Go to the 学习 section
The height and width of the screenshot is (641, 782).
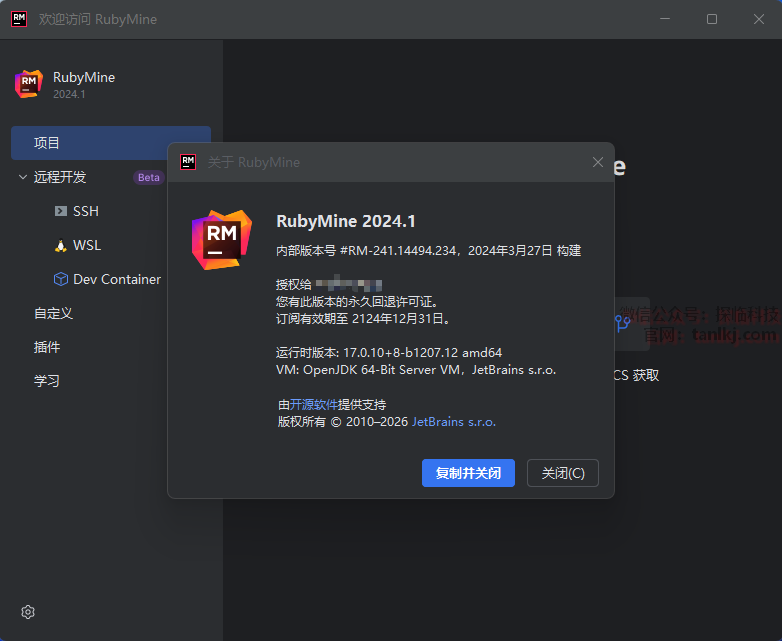coord(47,381)
